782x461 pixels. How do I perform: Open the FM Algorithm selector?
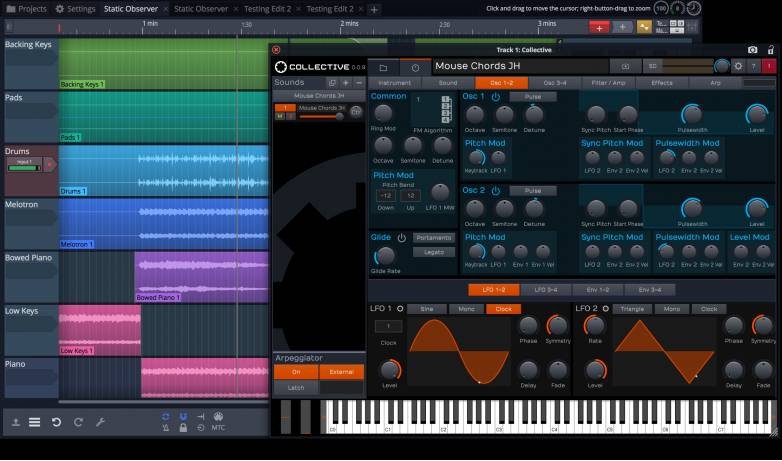click(432, 109)
